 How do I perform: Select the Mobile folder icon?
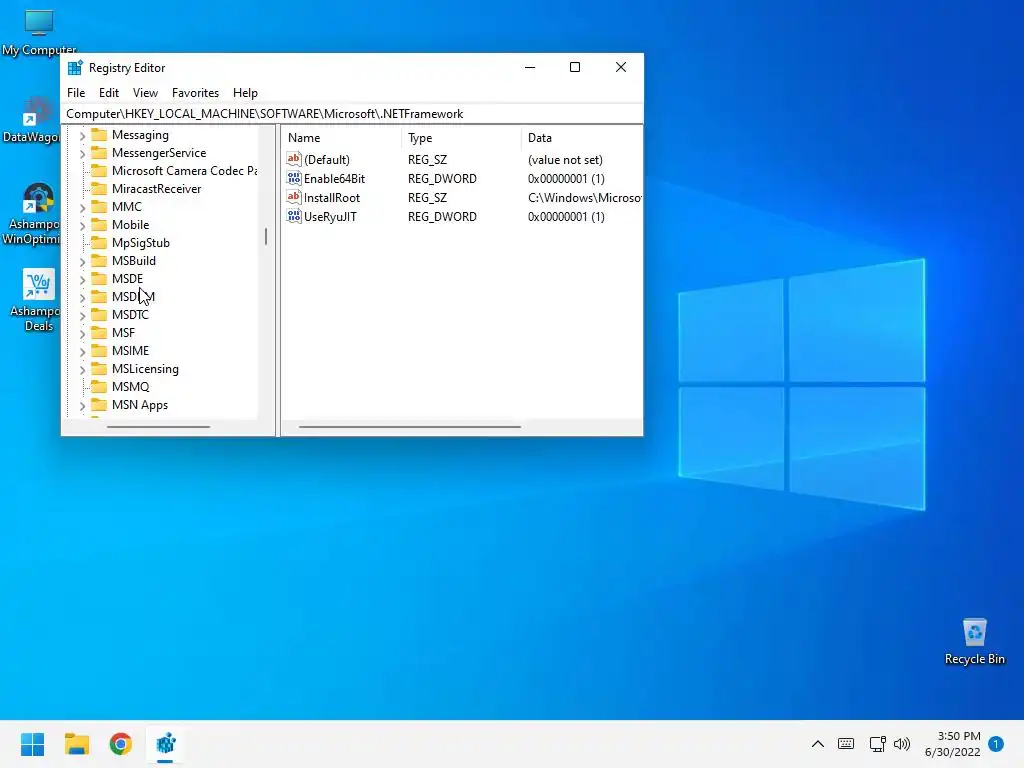[99, 225]
